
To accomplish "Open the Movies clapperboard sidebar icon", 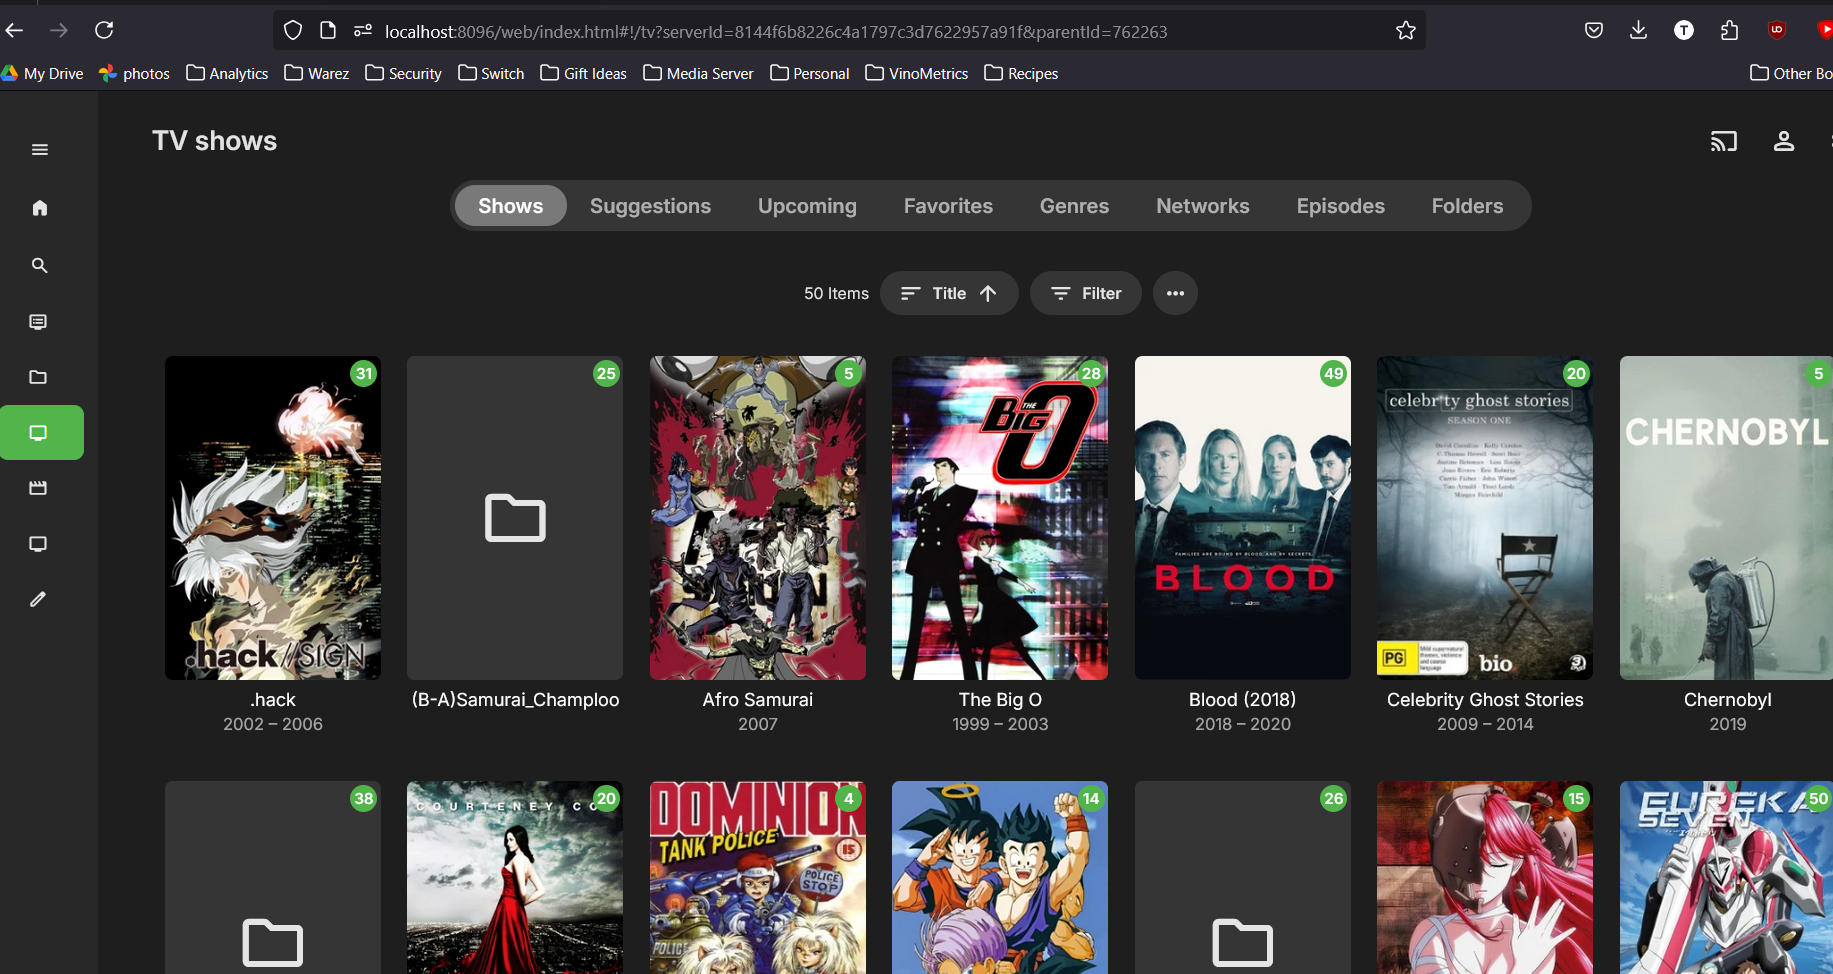I will point(39,488).
